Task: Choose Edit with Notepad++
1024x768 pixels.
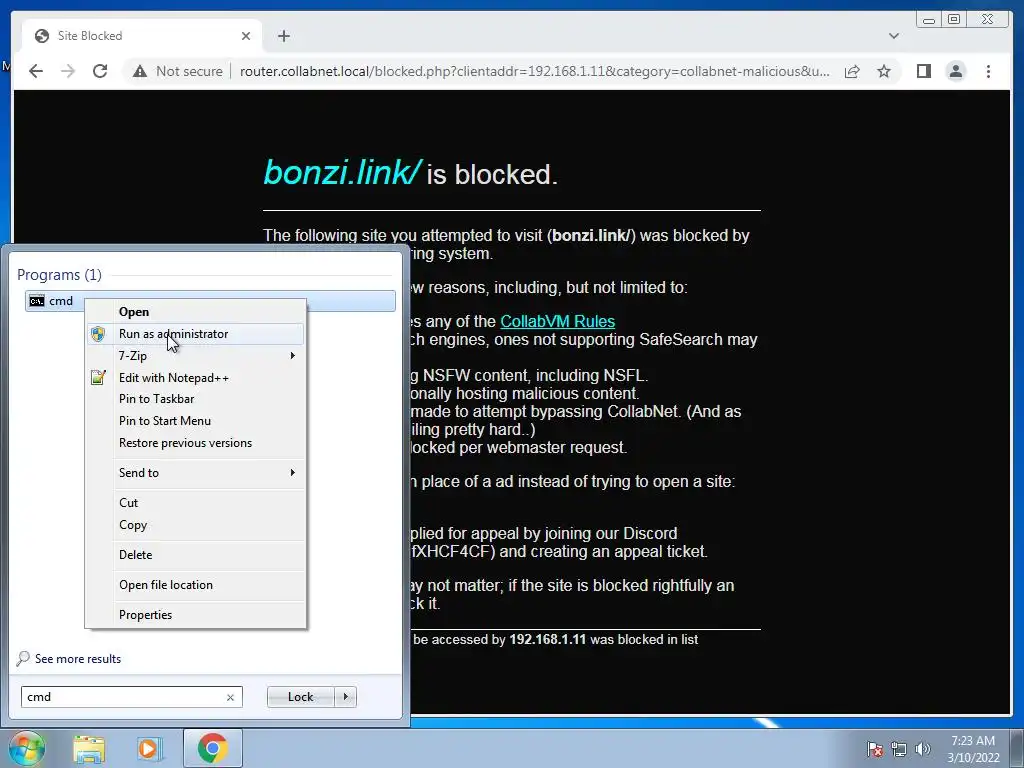Action: pos(195,377)
